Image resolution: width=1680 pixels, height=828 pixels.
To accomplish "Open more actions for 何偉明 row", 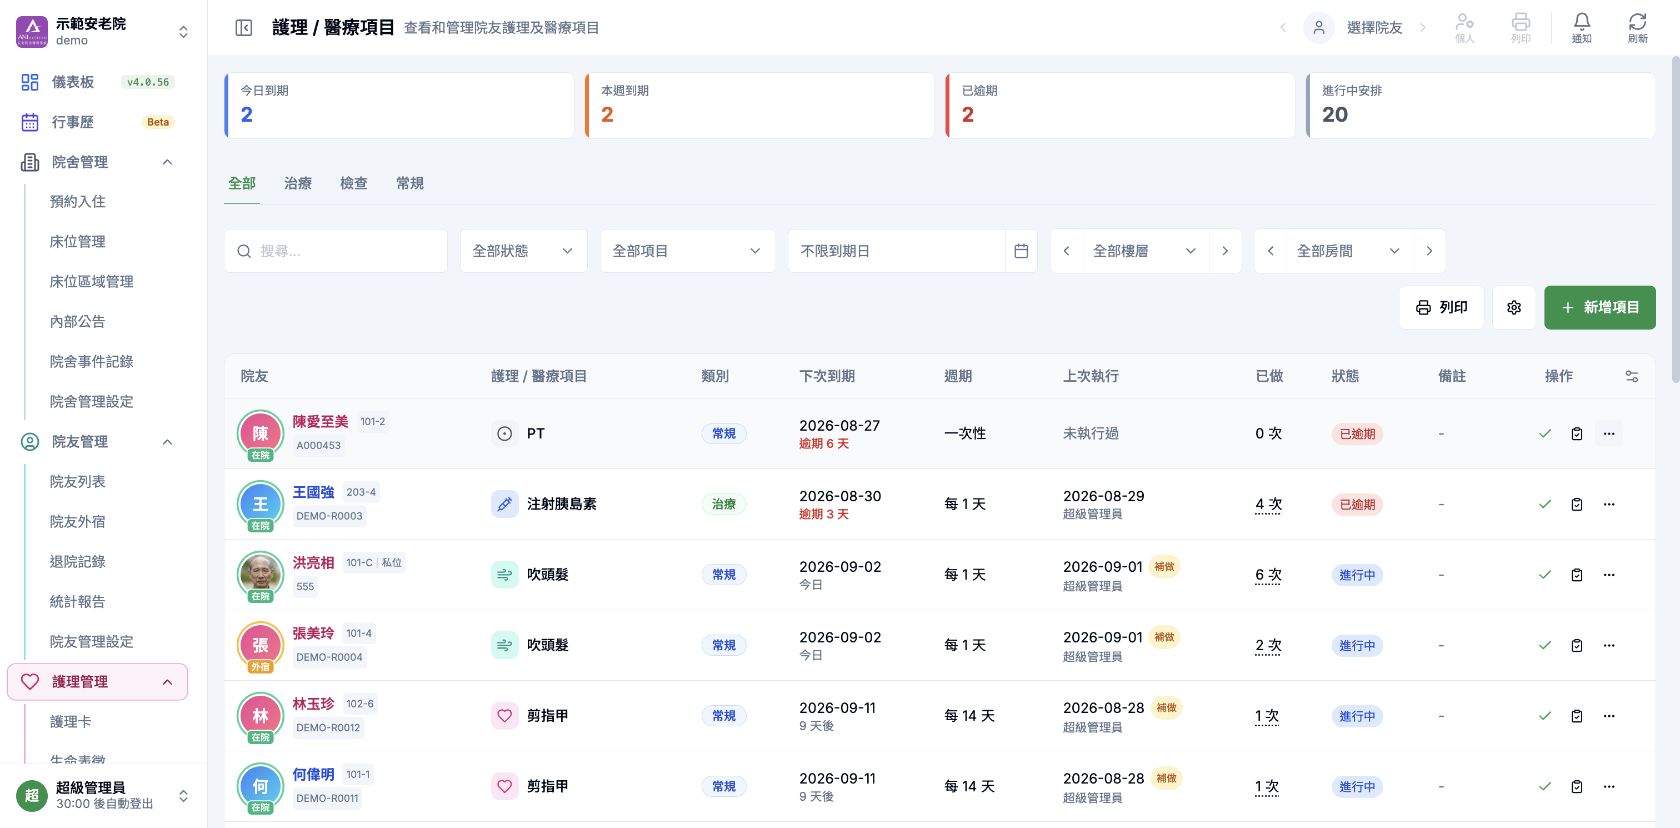I will coord(1609,786).
